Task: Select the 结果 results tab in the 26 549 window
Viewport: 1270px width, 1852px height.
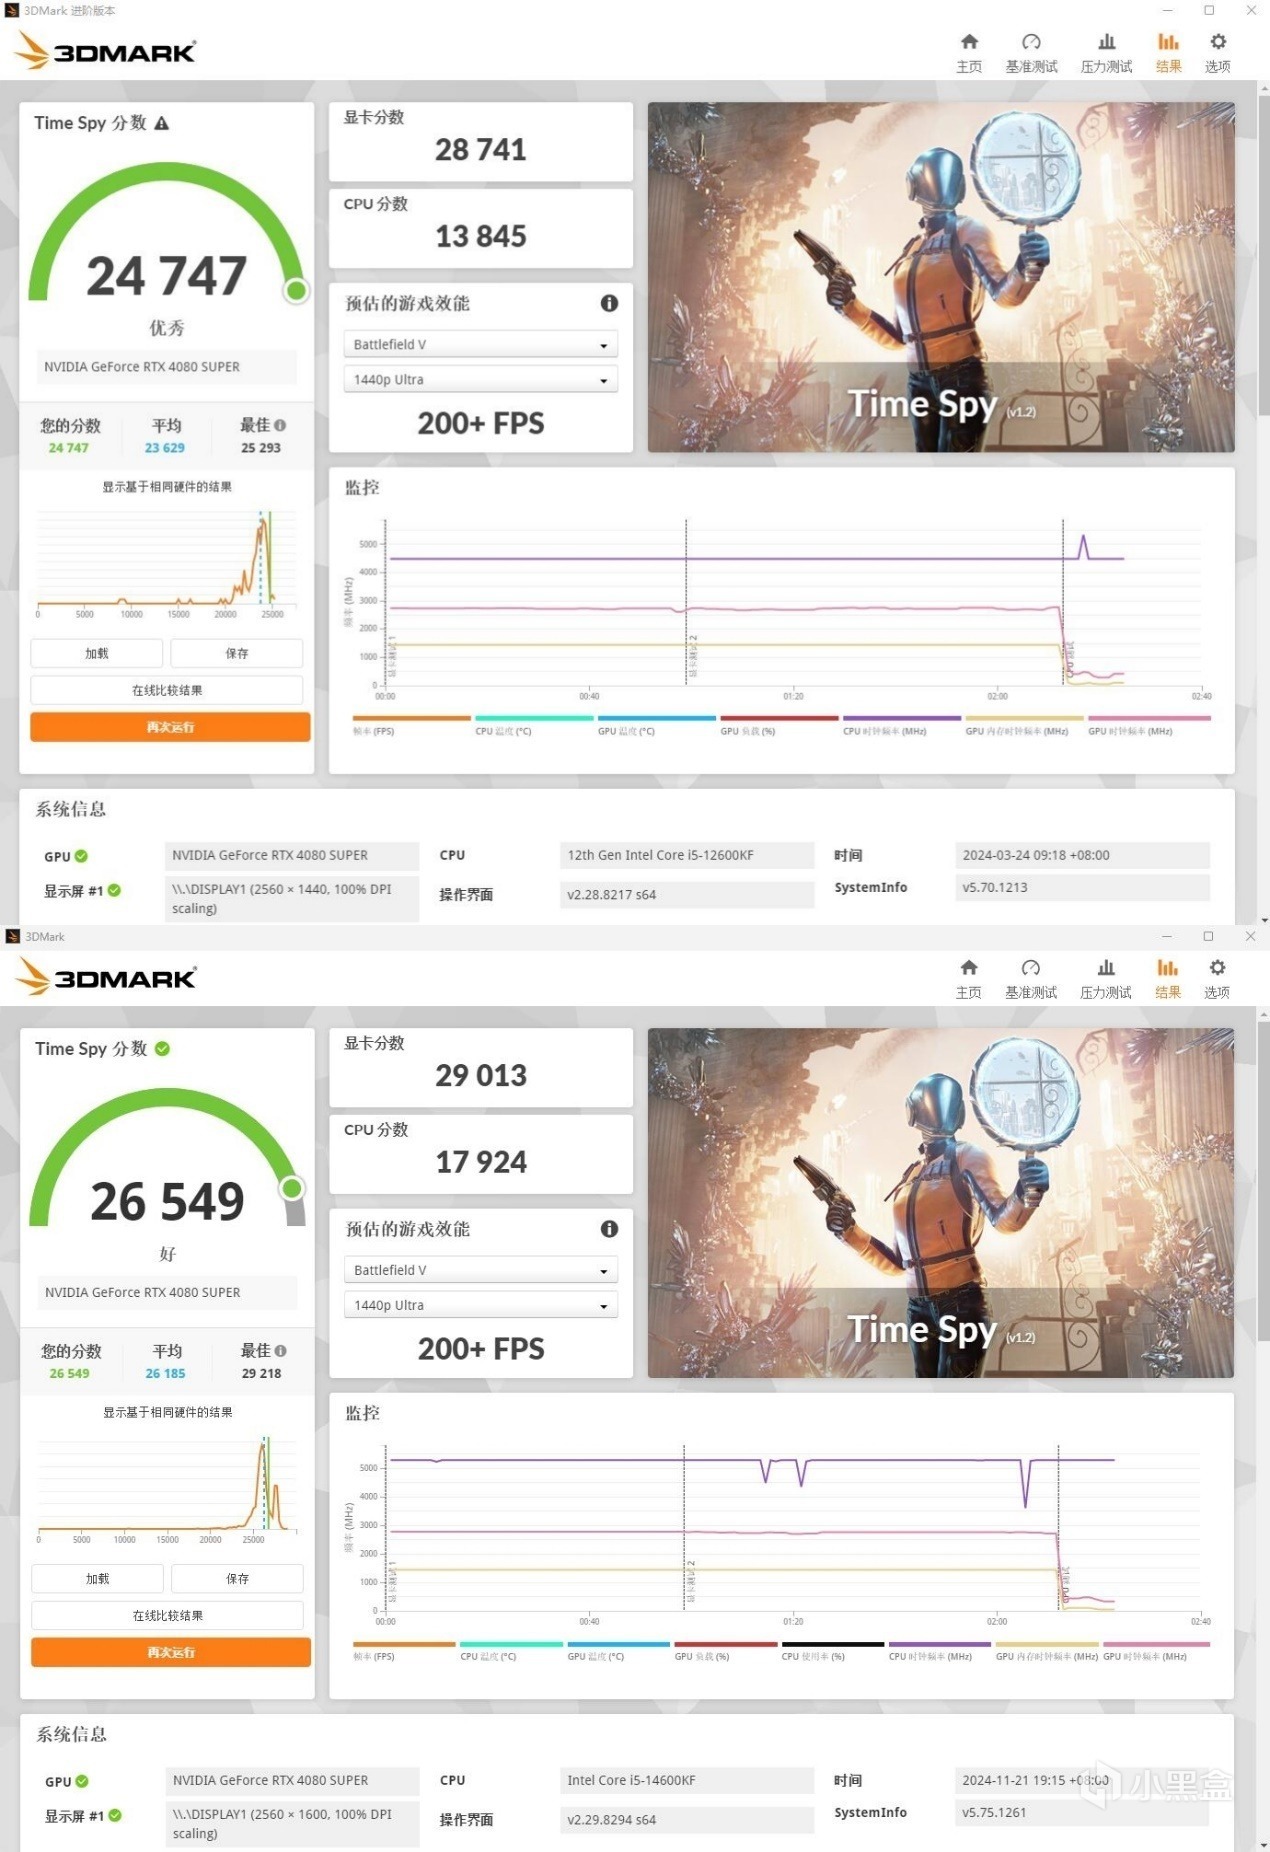Action: pos(1168,979)
